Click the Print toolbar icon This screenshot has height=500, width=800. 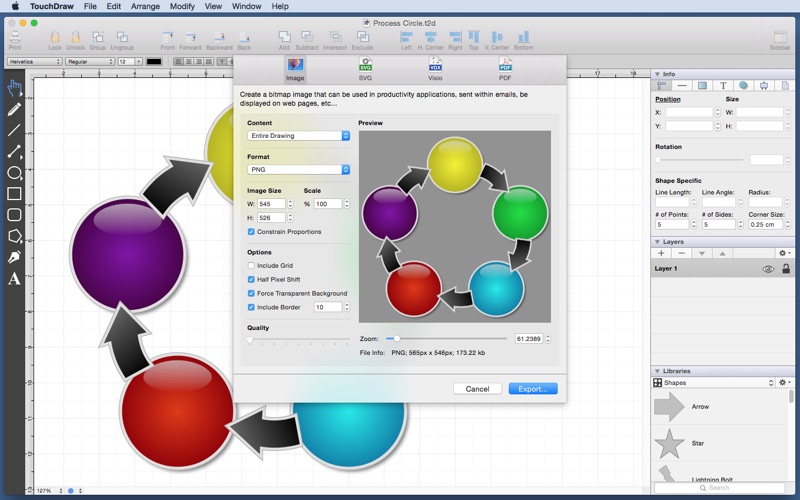click(x=15, y=38)
